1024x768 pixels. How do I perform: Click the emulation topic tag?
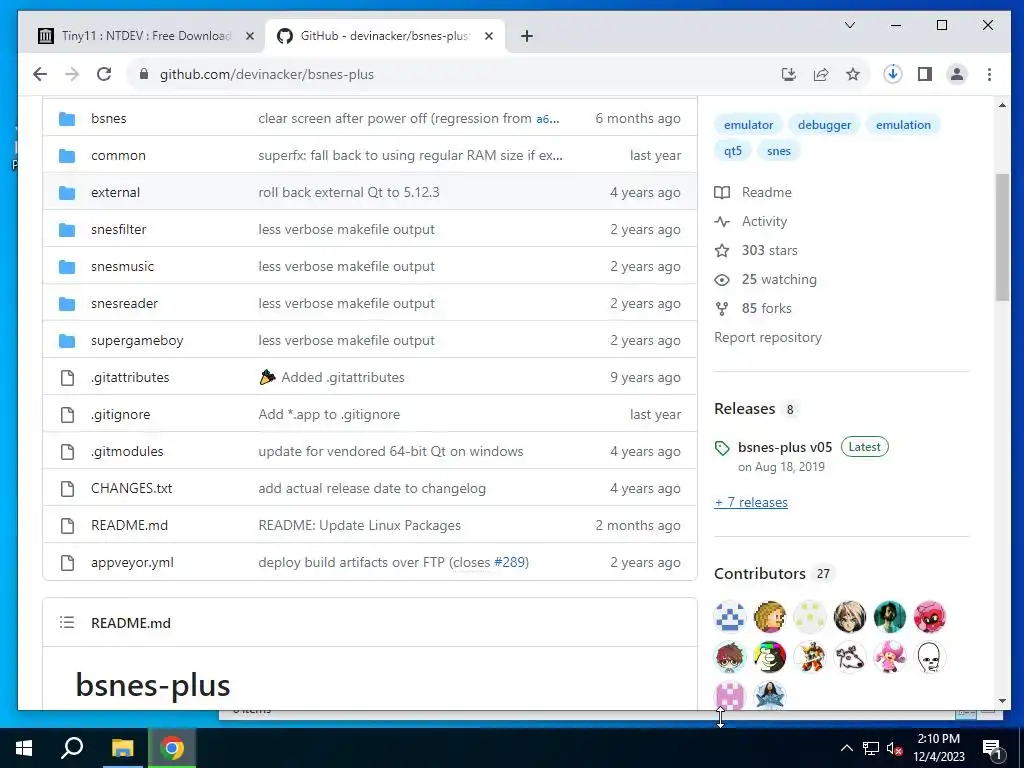pyautogui.click(x=903, y=125)
